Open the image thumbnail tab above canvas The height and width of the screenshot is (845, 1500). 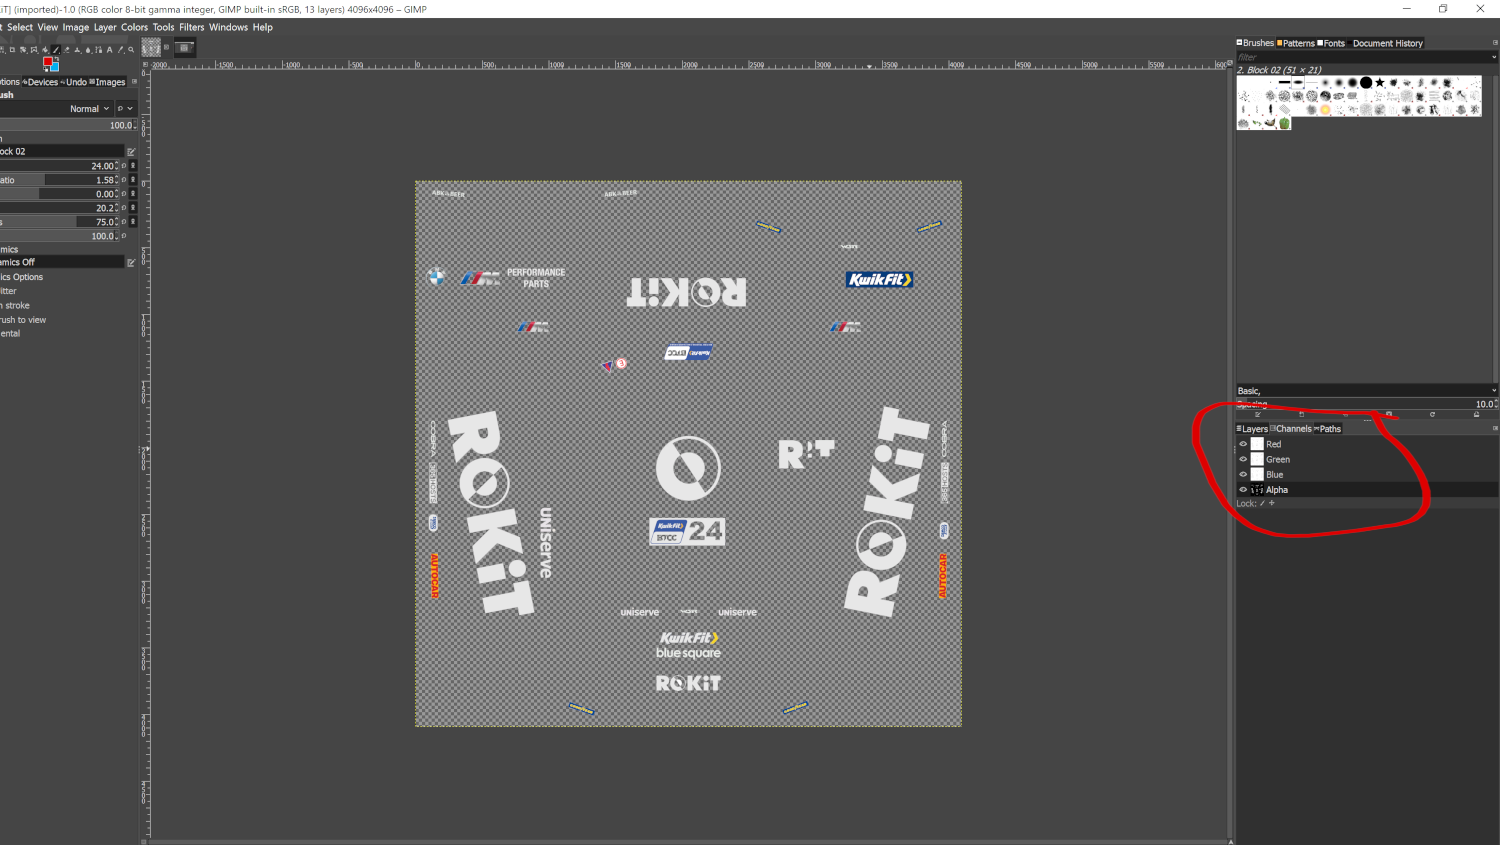151,47
